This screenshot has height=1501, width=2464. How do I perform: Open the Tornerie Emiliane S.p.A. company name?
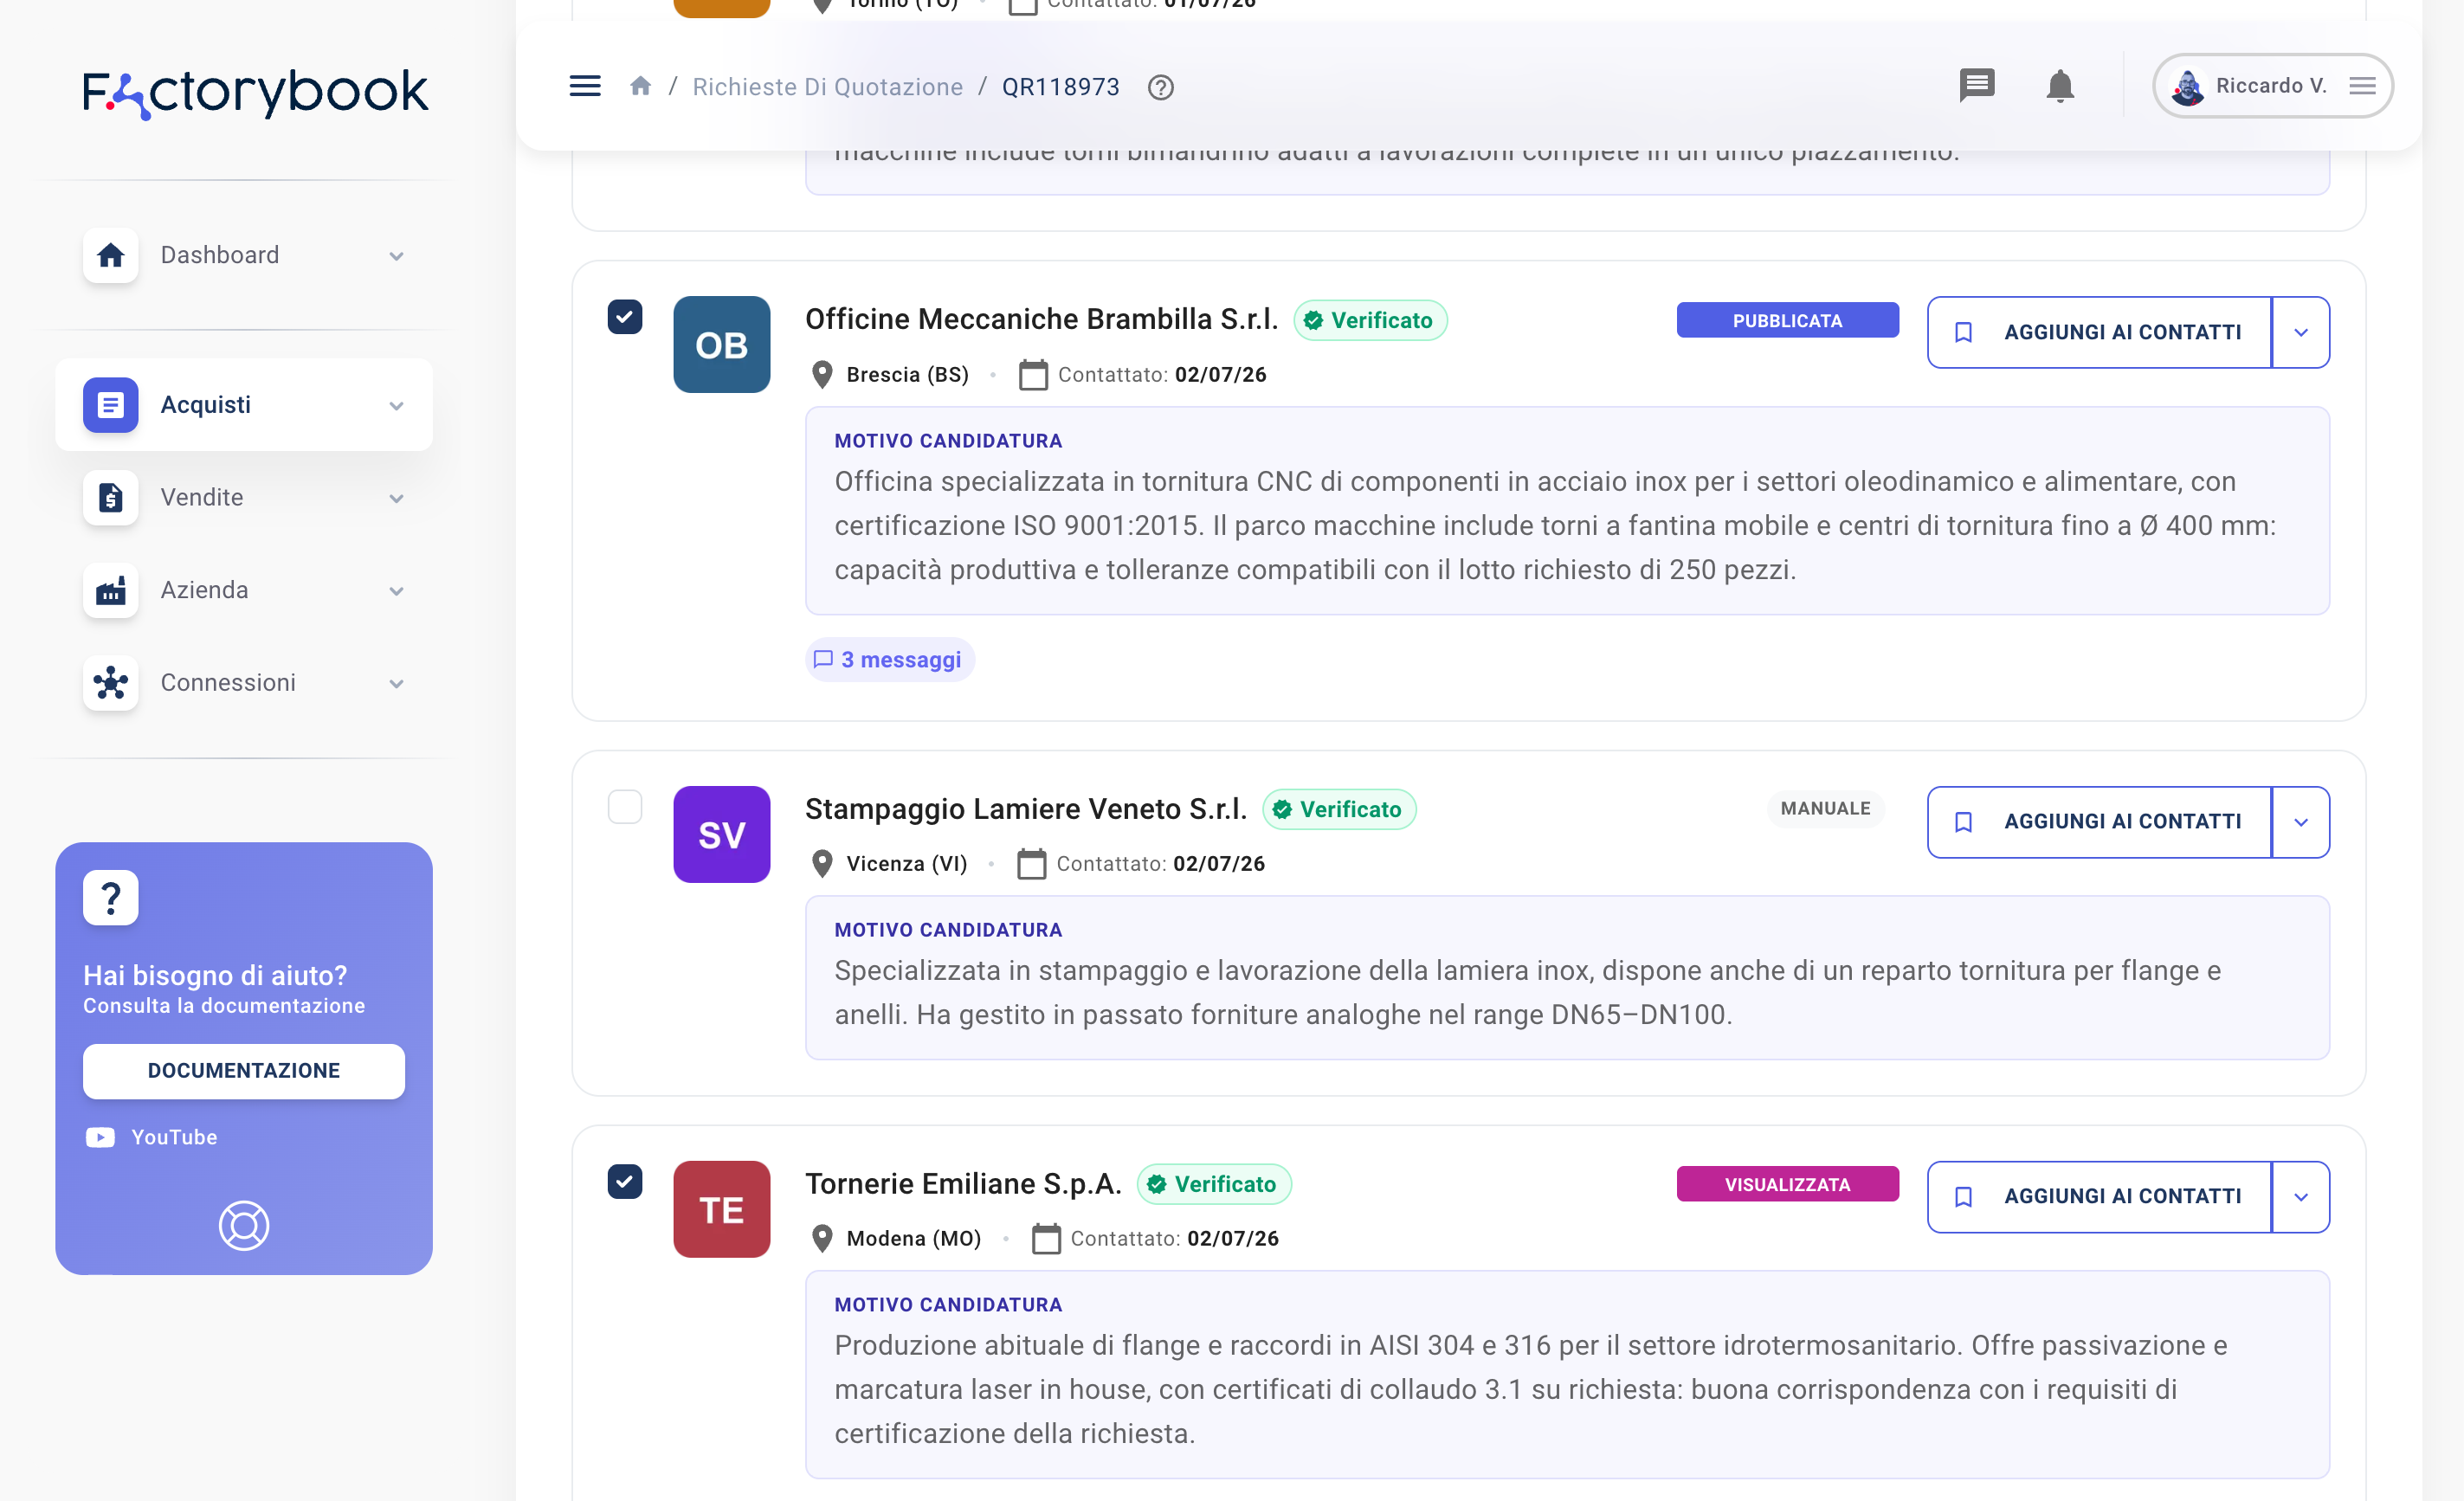pyautogui.click(x=963, y=1184)
